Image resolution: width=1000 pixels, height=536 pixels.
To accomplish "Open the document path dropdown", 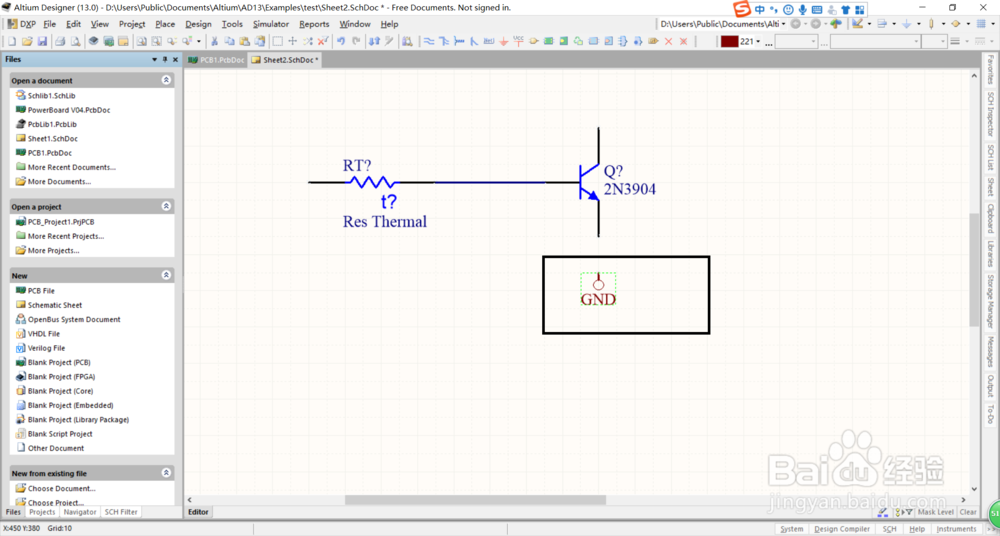I will coord(783,24).
